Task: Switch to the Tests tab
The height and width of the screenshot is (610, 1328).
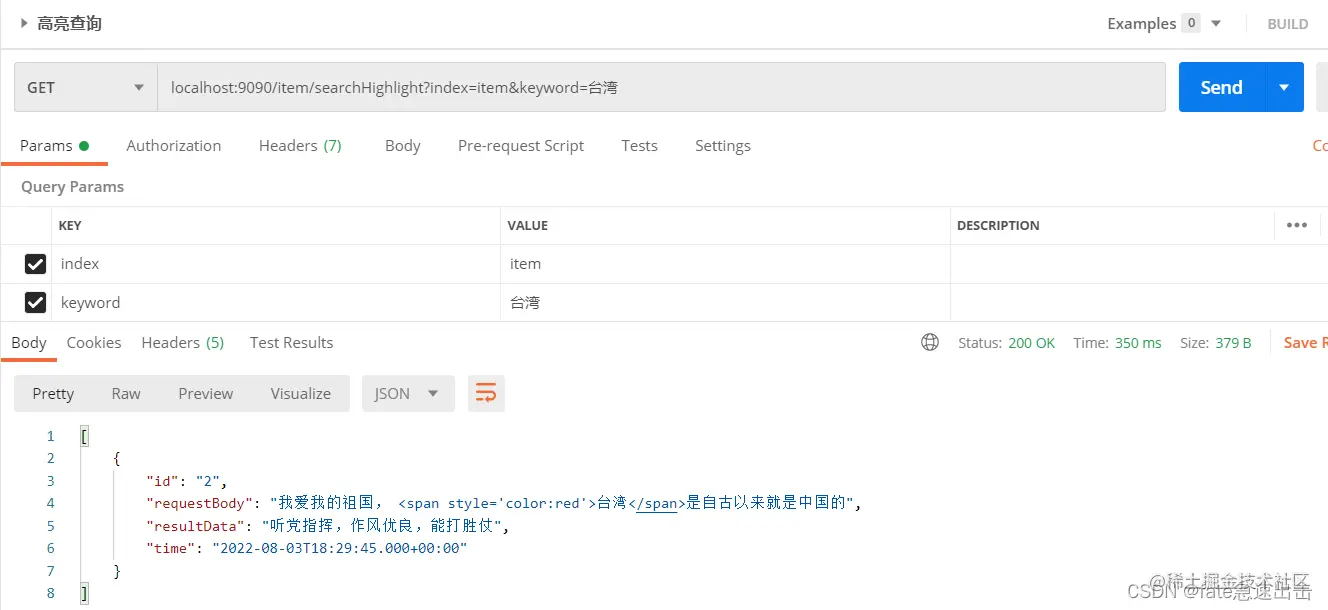Action: (639, 145)
